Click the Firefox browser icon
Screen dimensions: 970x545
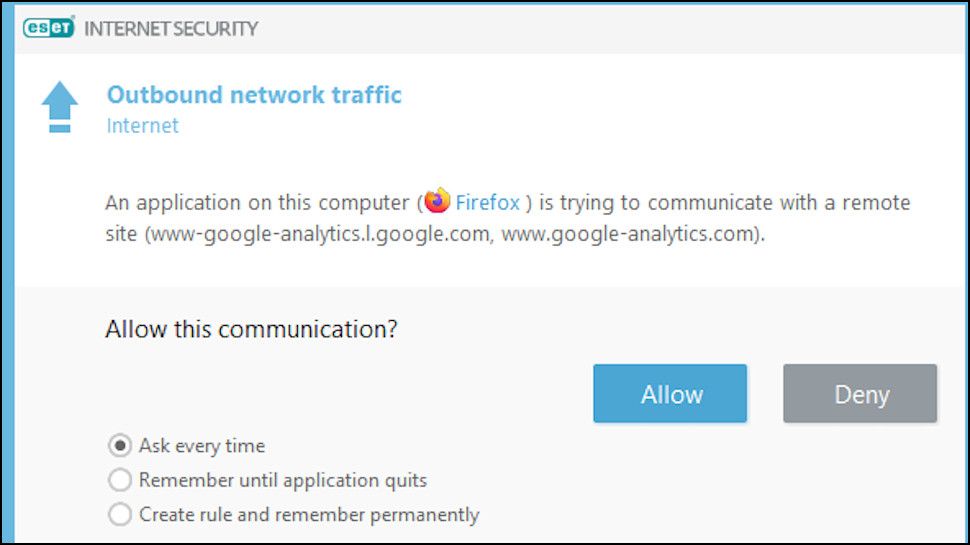click(x=437, y=202)
